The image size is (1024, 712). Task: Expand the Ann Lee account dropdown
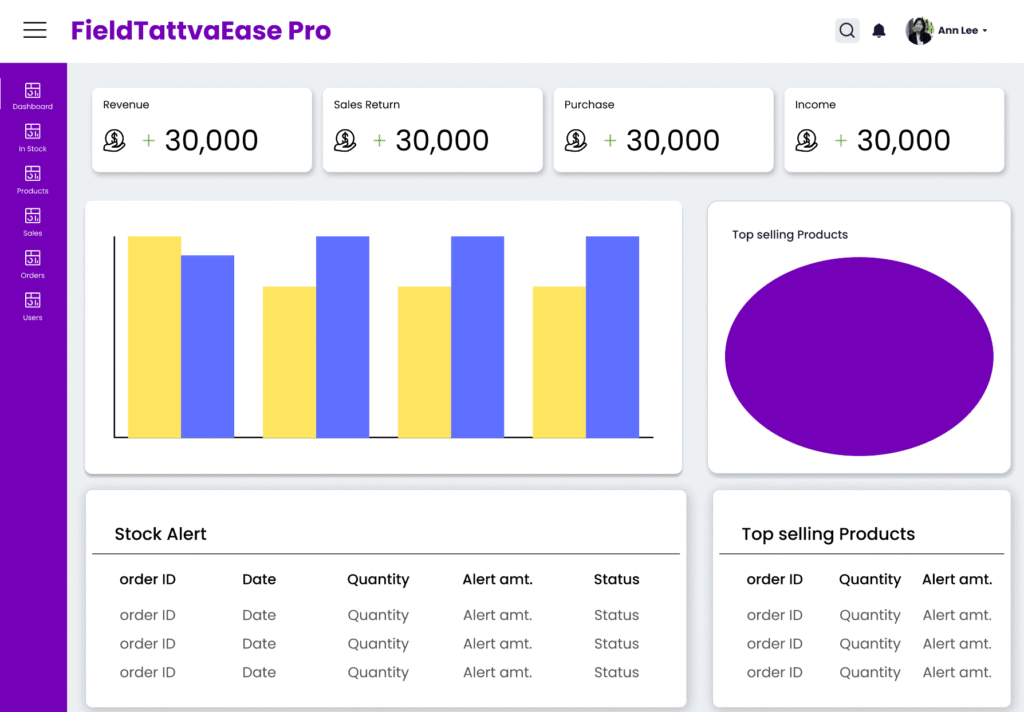[985, 31]
